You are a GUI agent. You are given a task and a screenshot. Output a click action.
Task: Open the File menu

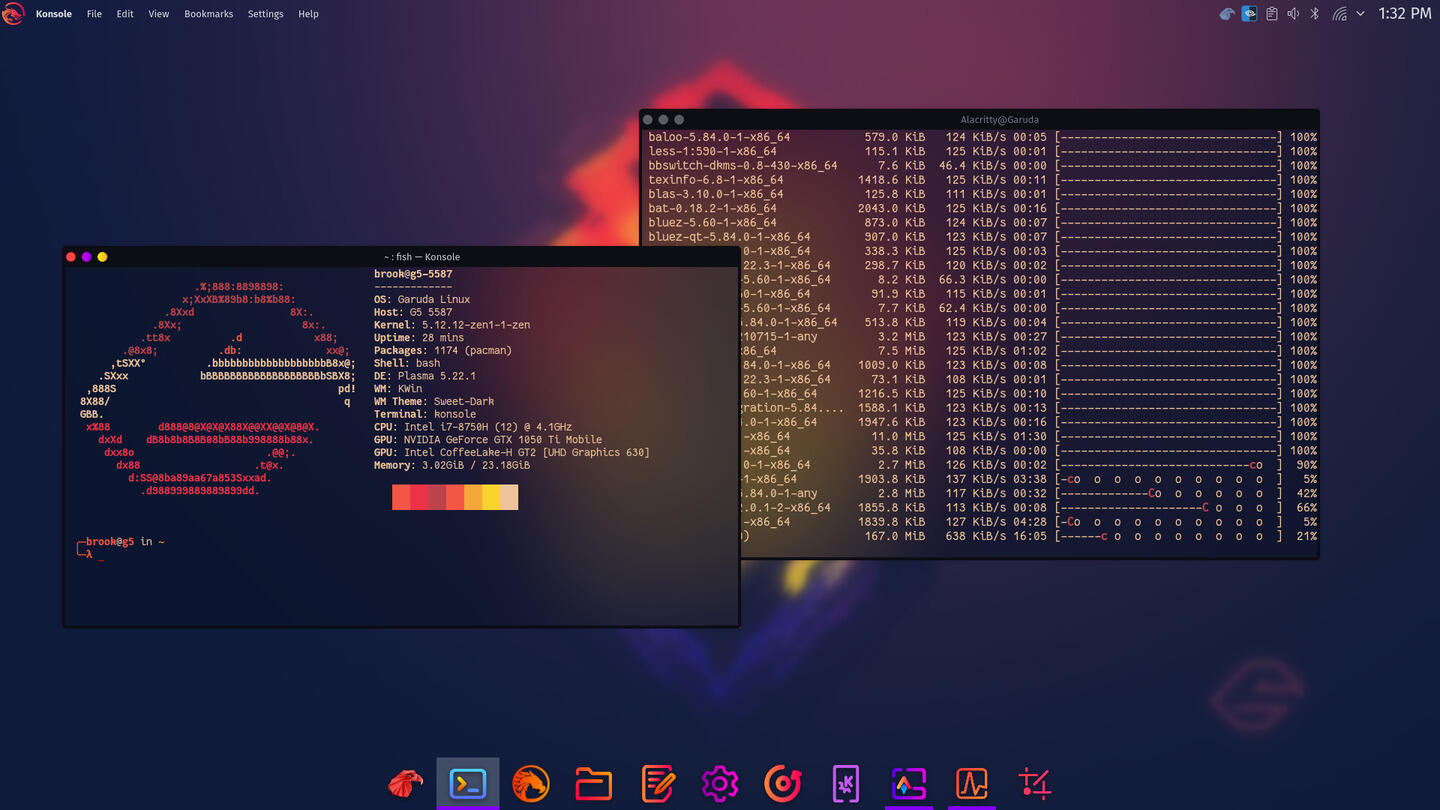click(94, 14)
